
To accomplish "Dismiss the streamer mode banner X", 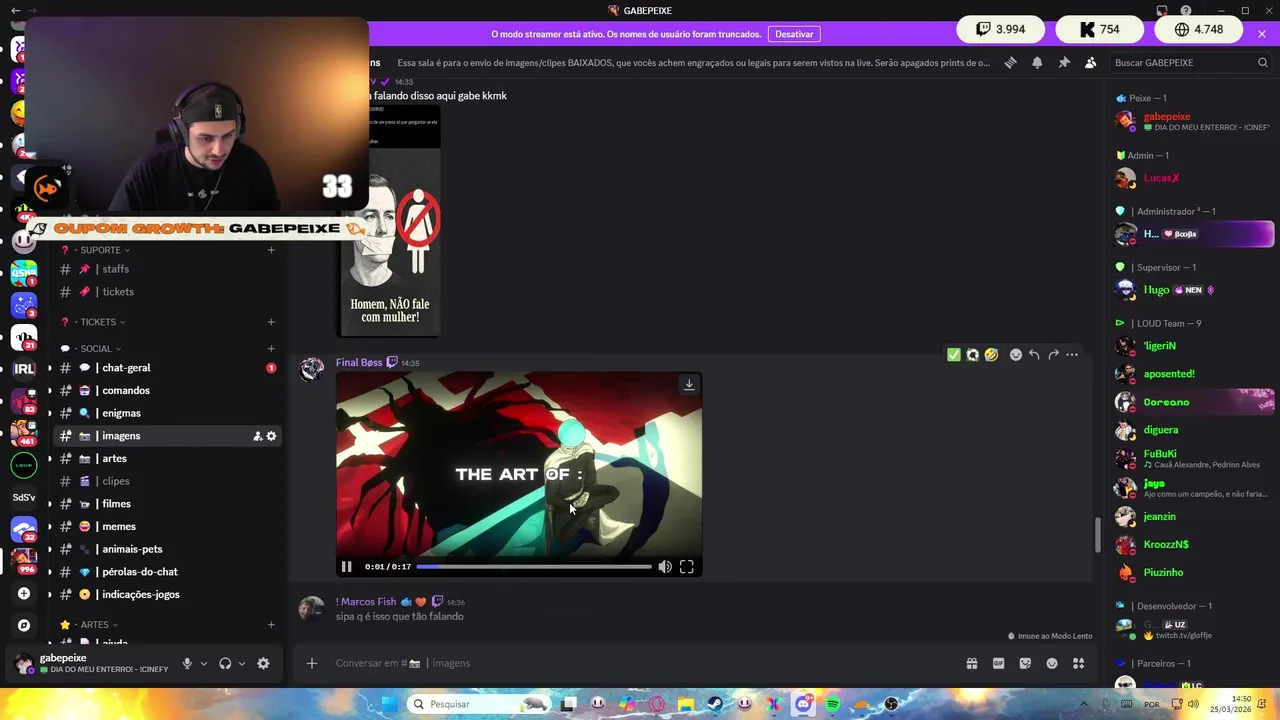I will (1262, 34).
